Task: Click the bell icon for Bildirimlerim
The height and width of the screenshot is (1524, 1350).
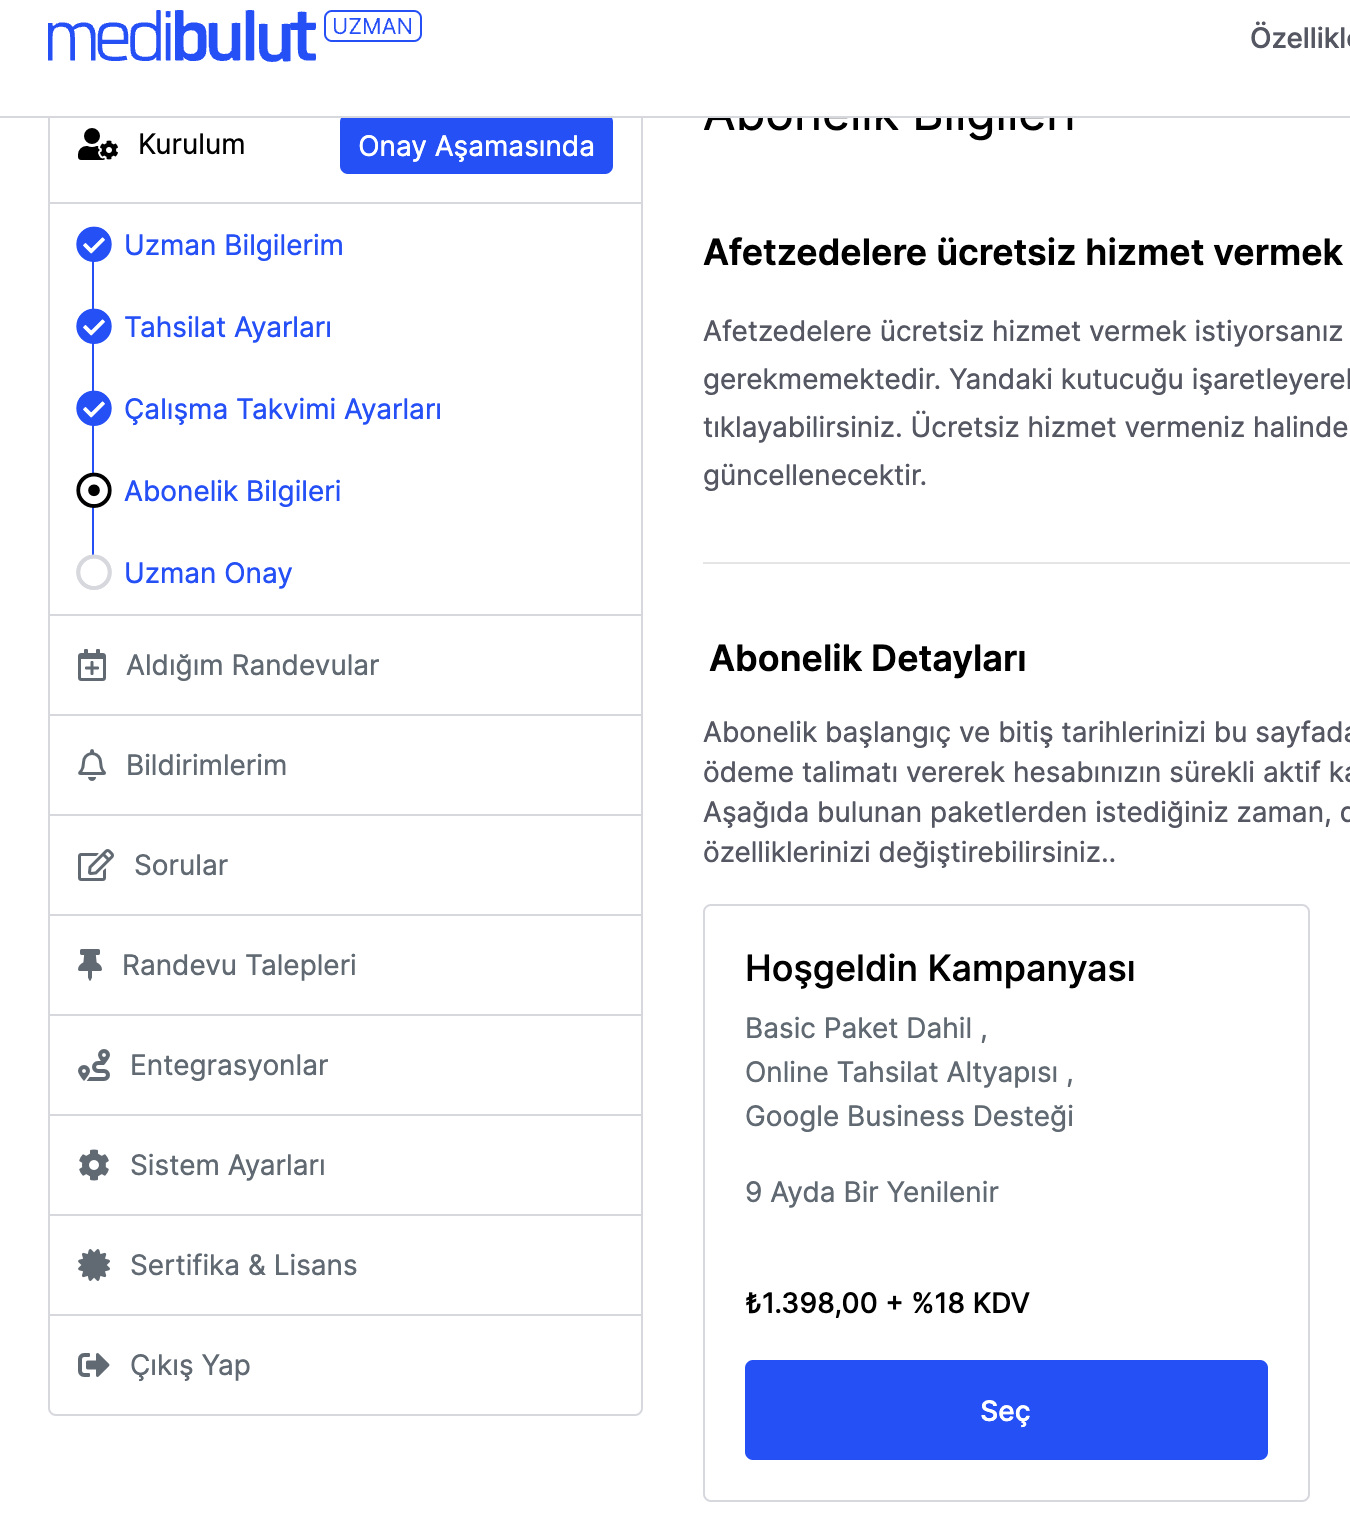Action: click(92, 765)
